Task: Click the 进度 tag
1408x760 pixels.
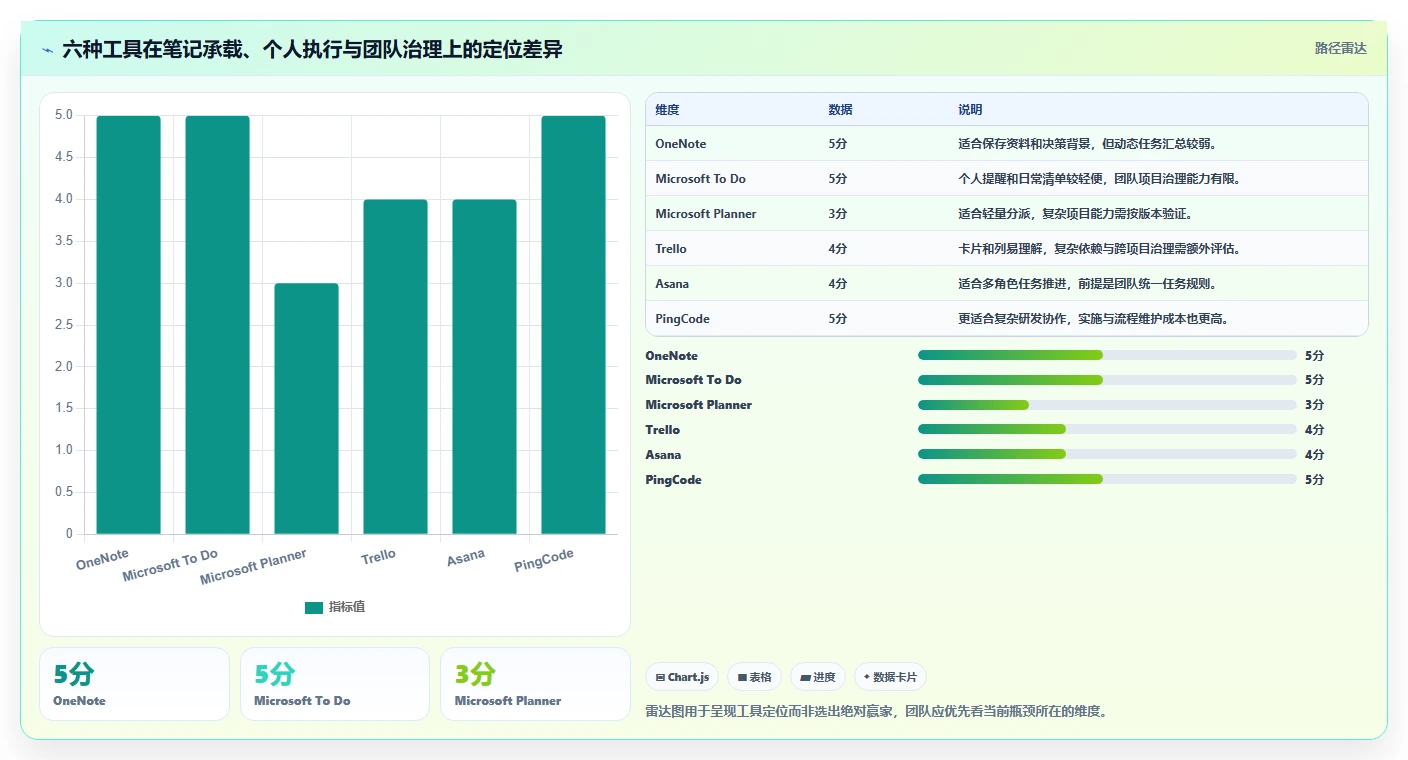Action: 818,677
